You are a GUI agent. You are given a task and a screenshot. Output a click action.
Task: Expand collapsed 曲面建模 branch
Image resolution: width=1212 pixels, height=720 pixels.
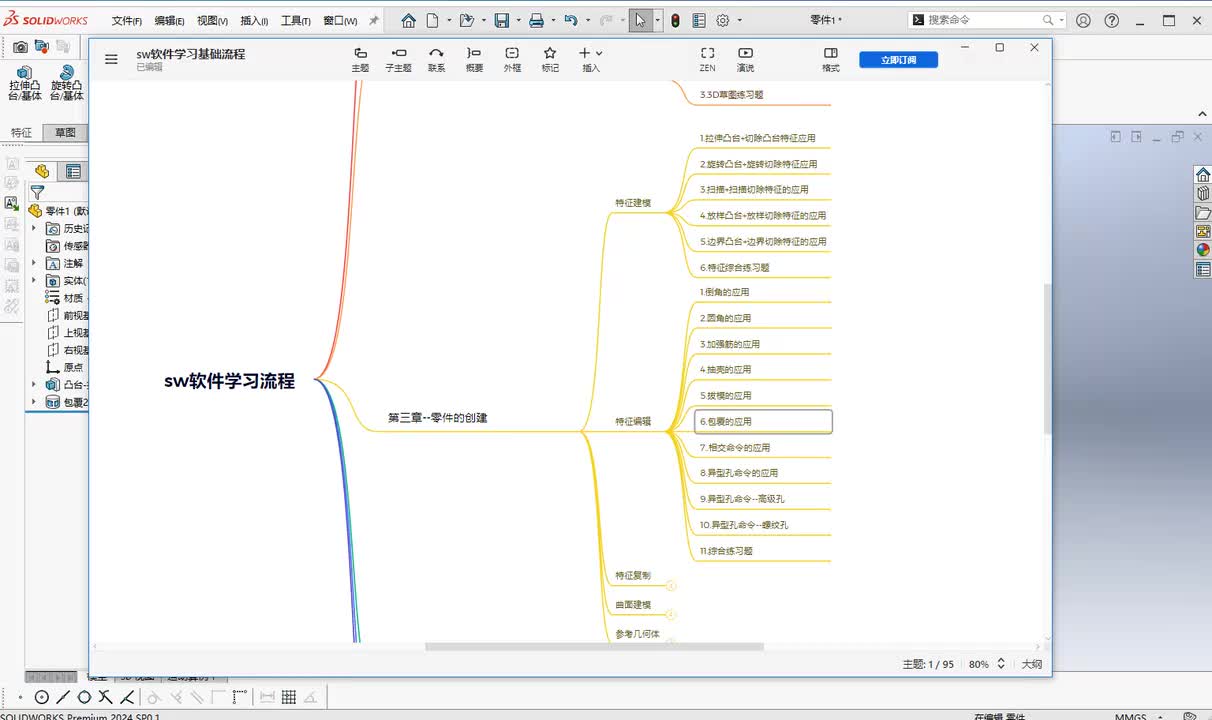point(671,615)
